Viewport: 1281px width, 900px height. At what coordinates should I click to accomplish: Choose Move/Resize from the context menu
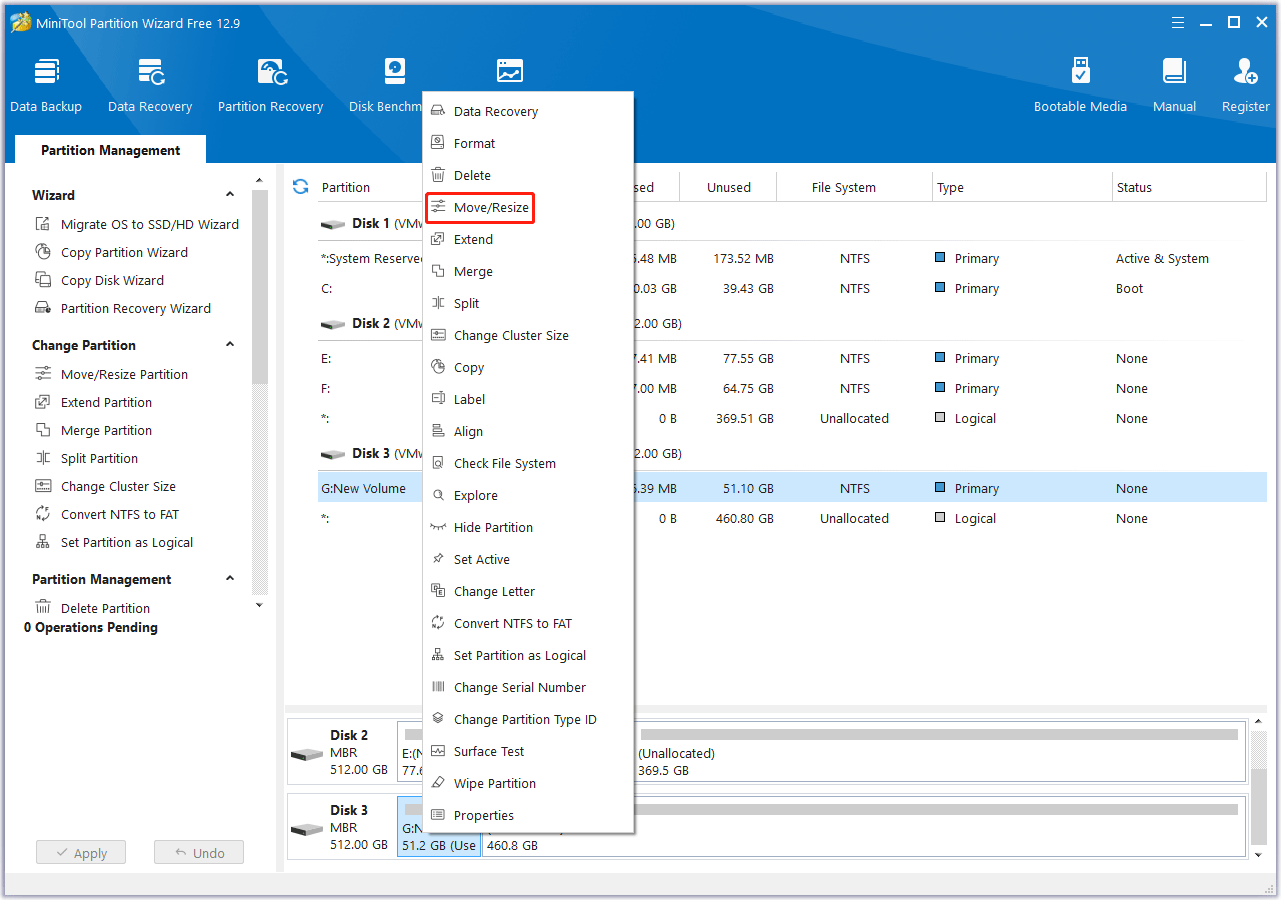click(x=480, y=207)
